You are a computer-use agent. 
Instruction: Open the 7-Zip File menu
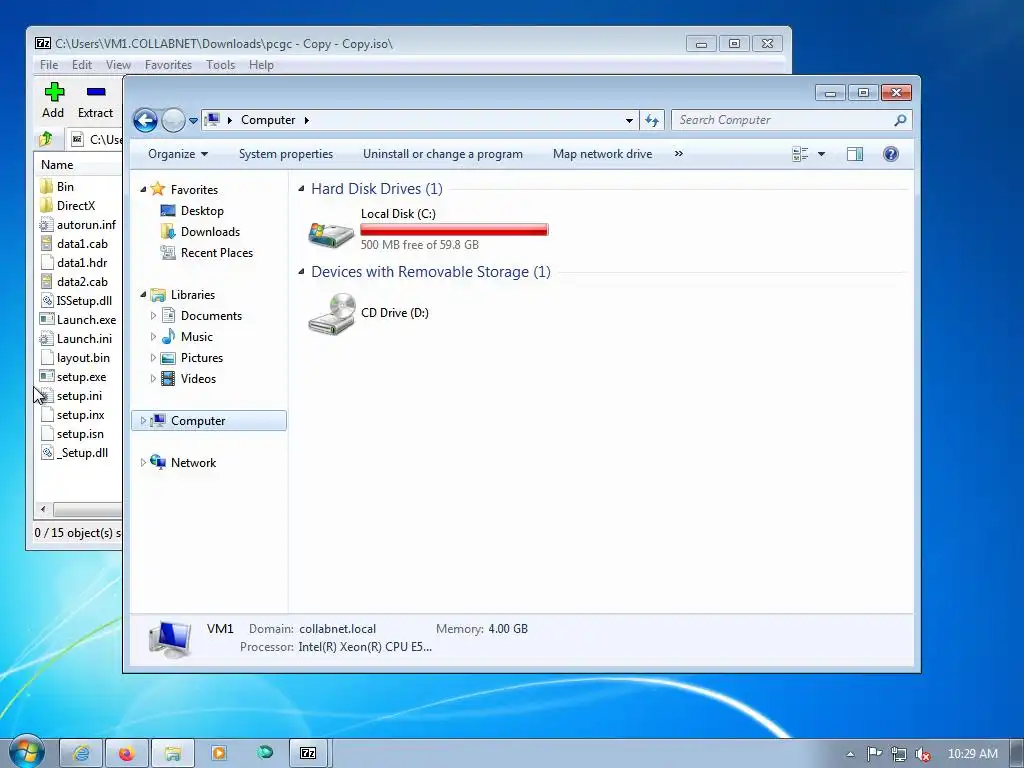click(x=49, y=65)
